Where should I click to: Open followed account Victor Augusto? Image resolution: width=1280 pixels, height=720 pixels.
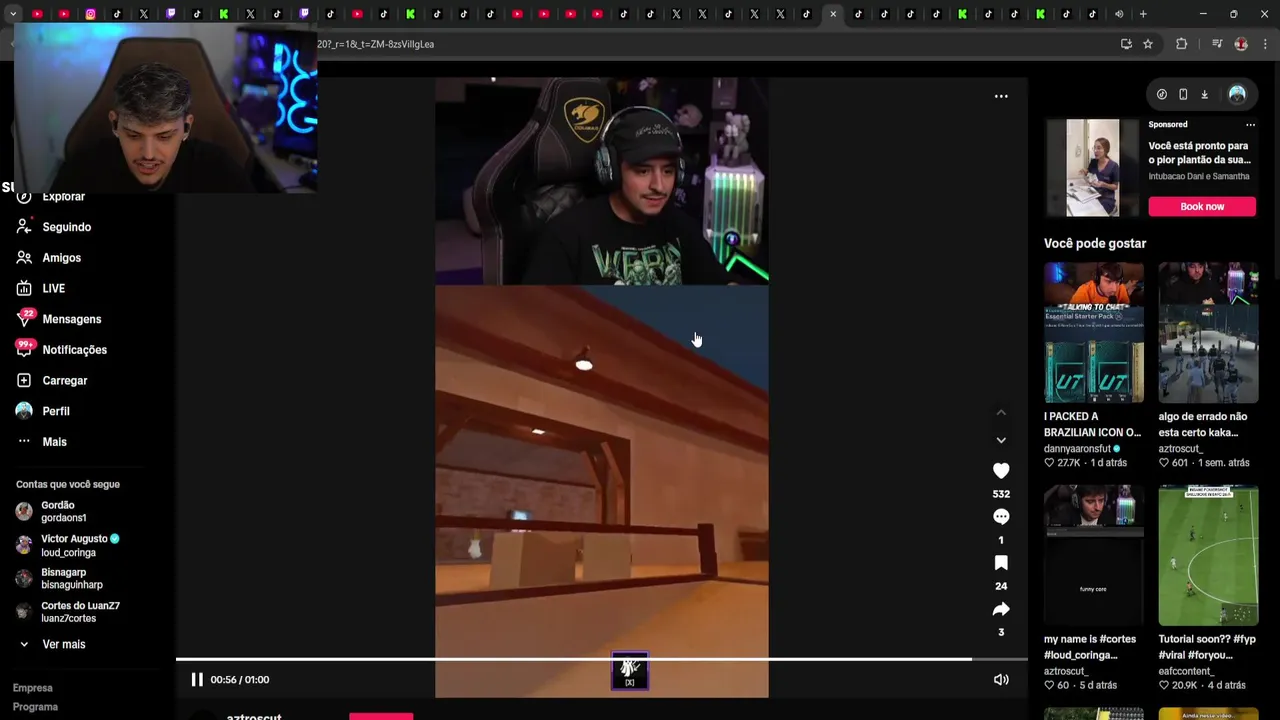tap(68, 546)
